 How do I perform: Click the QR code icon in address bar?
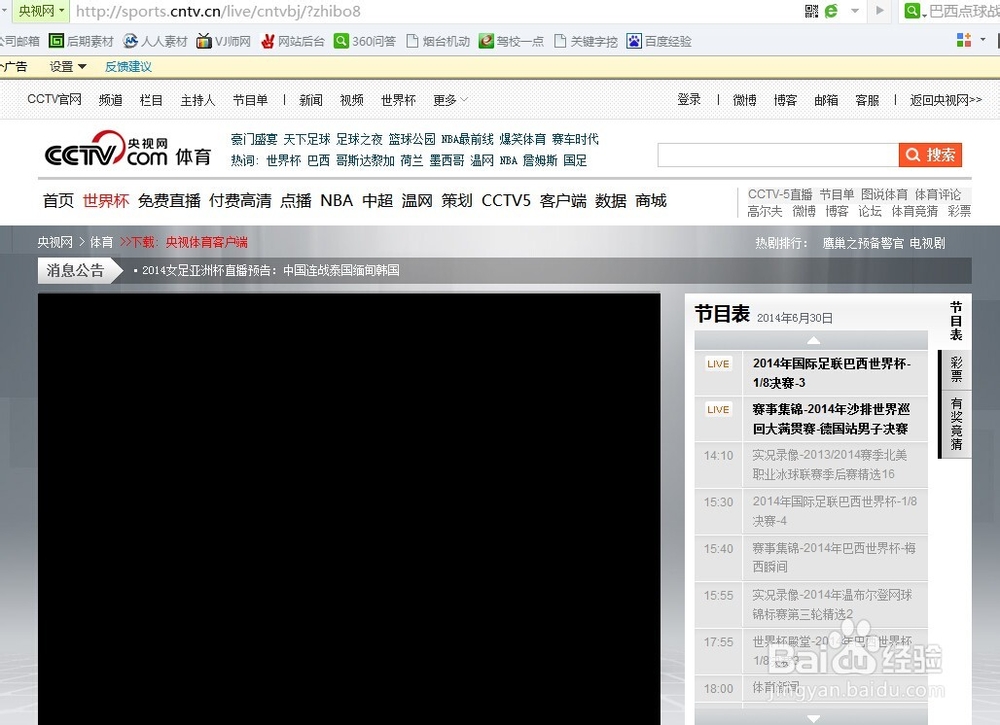point(811,11)
